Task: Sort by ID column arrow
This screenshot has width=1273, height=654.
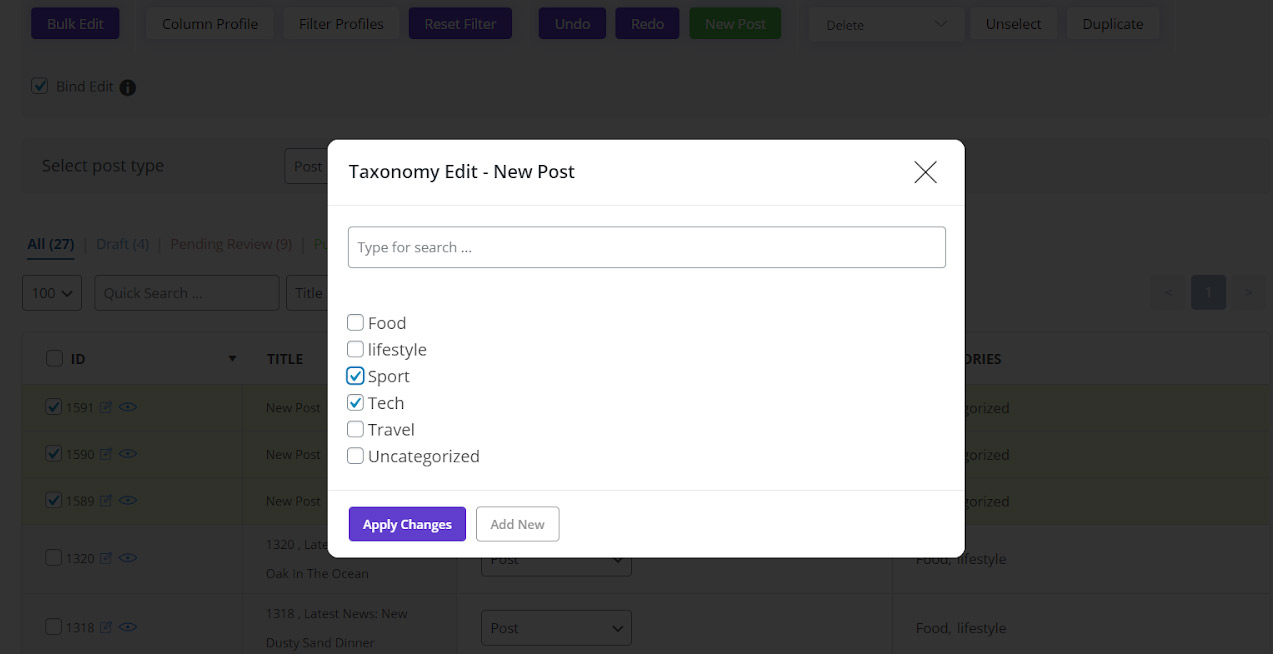Action: (x=233, y=359)
